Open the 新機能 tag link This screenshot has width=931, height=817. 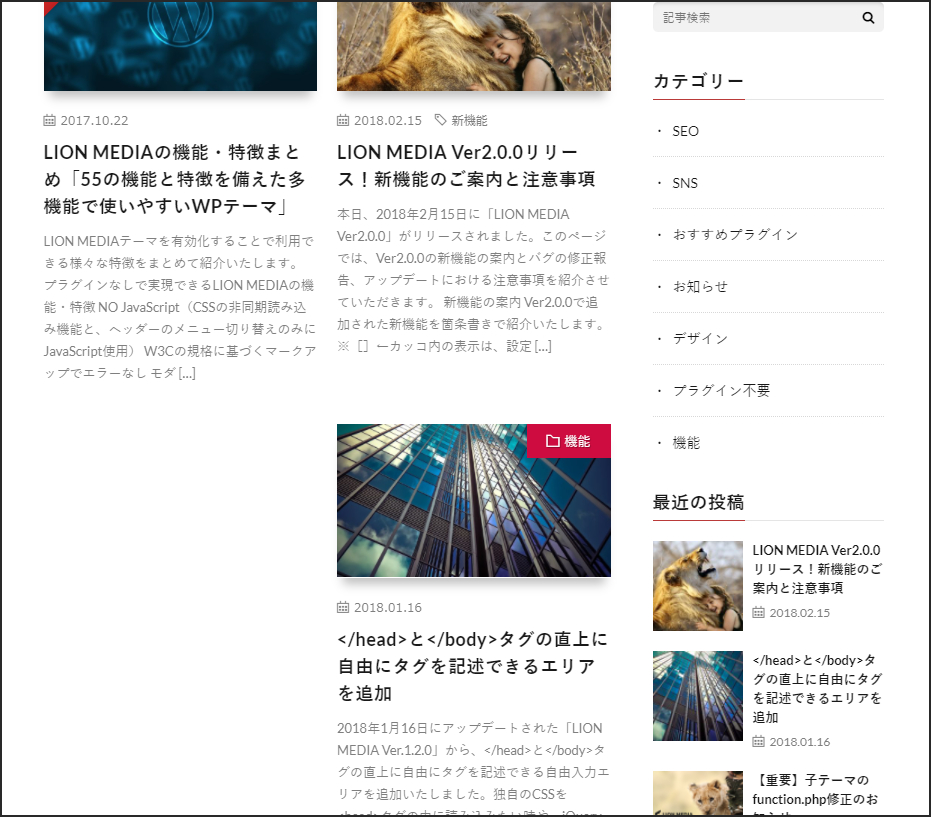coord(469,121)
